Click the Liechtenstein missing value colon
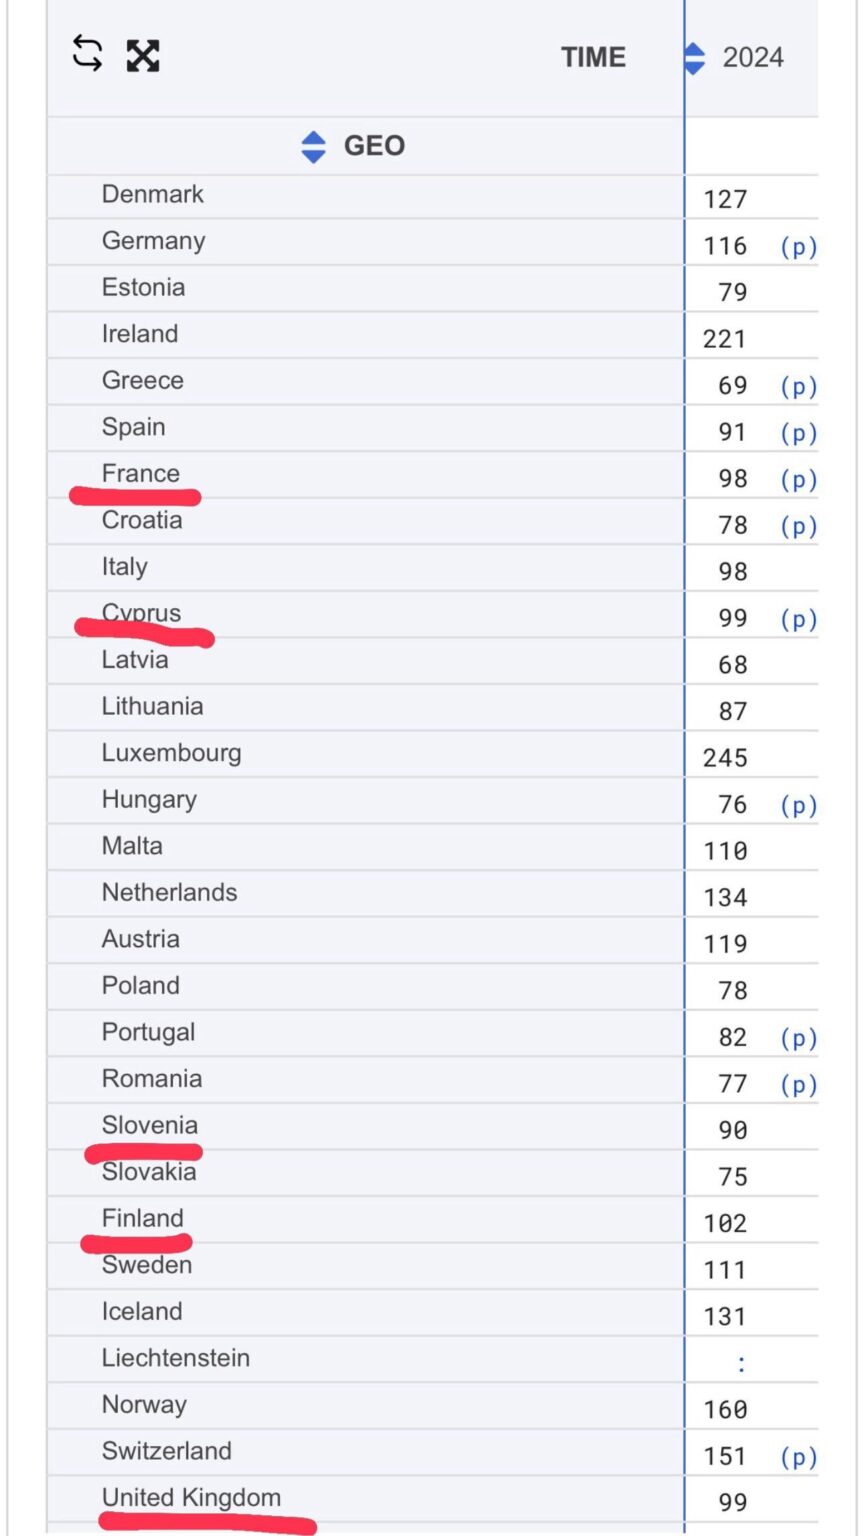The image size is (864, 1536). click(x=741, y=1364)
